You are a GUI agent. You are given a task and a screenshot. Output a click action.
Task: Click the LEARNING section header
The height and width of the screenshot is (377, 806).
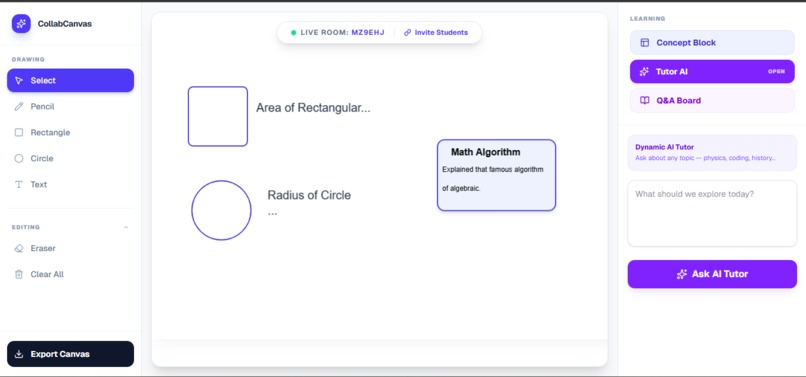[x=648, y=19]
